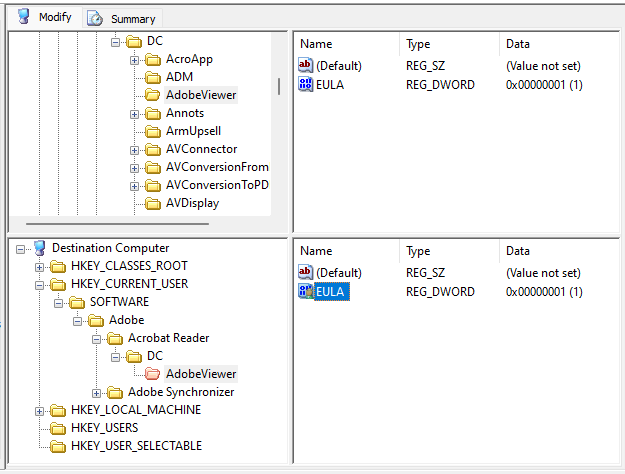Expand the AcroApp folder
625x474 pixels.
click(134, 60)
